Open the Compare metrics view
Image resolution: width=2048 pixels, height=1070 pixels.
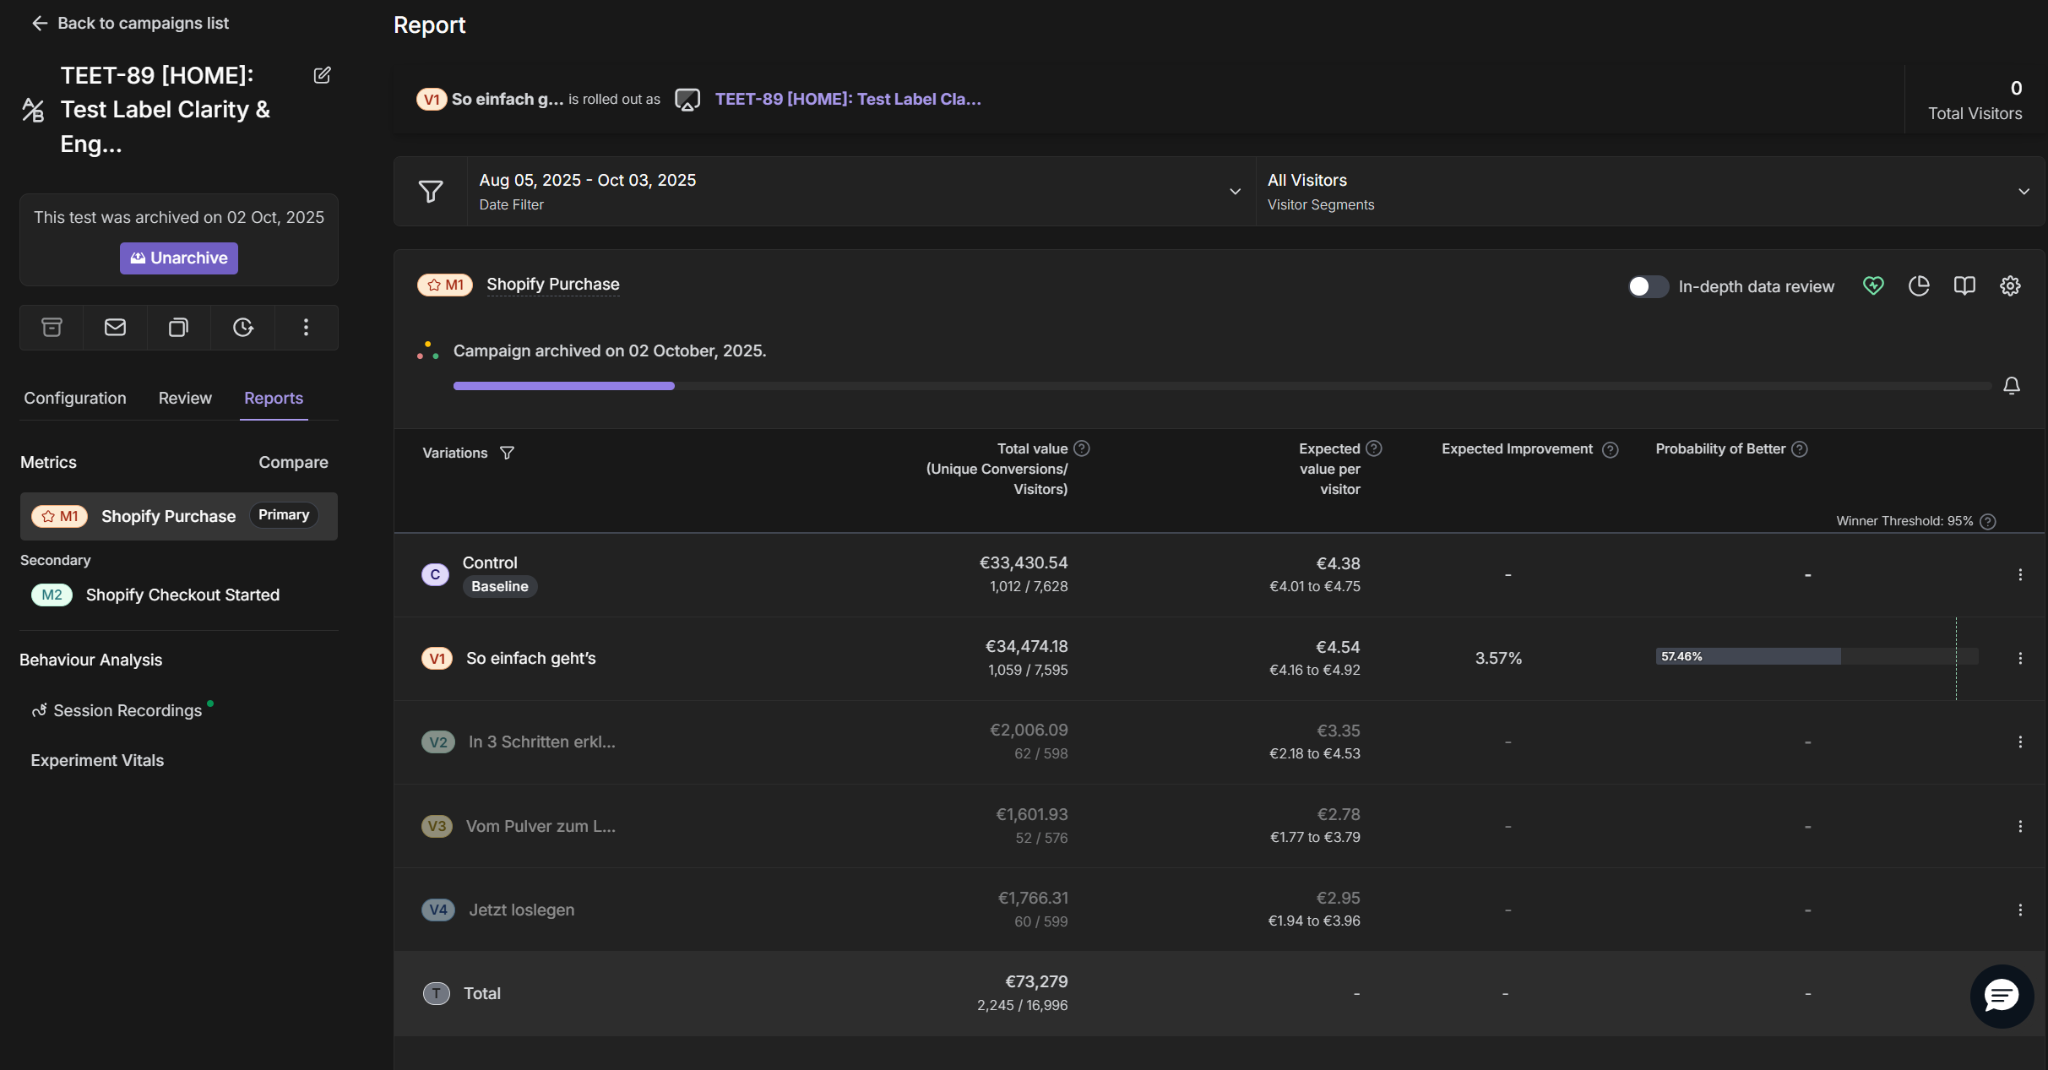click(x=293, y=461)
